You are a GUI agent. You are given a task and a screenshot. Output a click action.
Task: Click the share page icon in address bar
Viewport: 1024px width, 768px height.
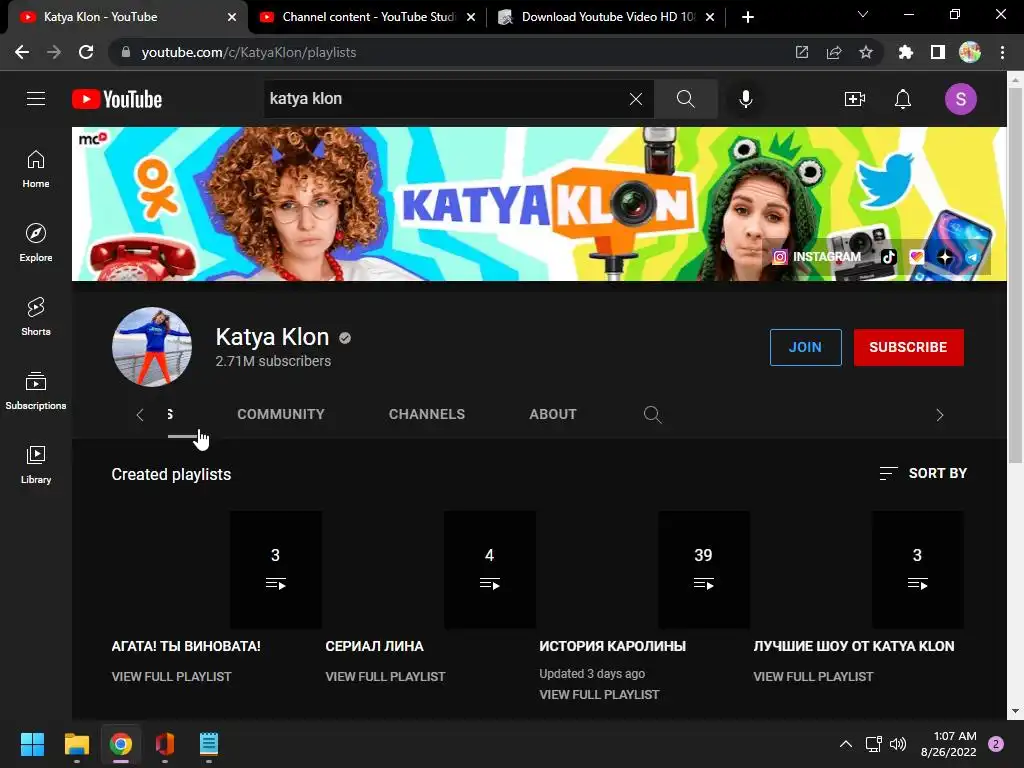(x=834, y=52)
